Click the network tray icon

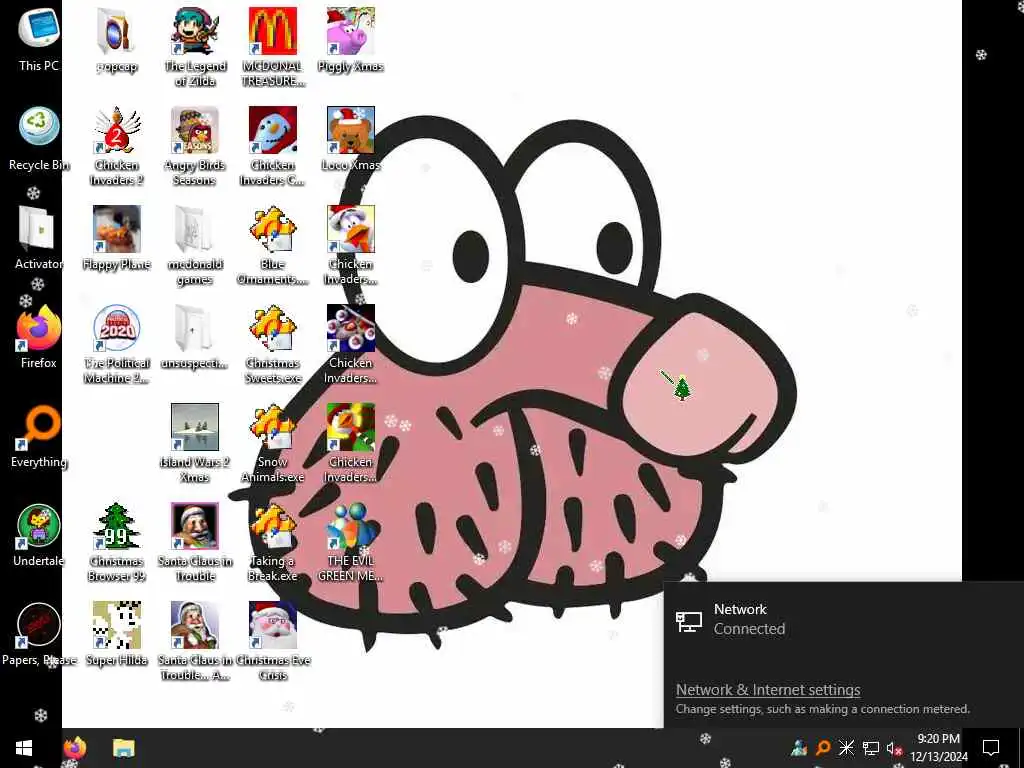[871, 748]
